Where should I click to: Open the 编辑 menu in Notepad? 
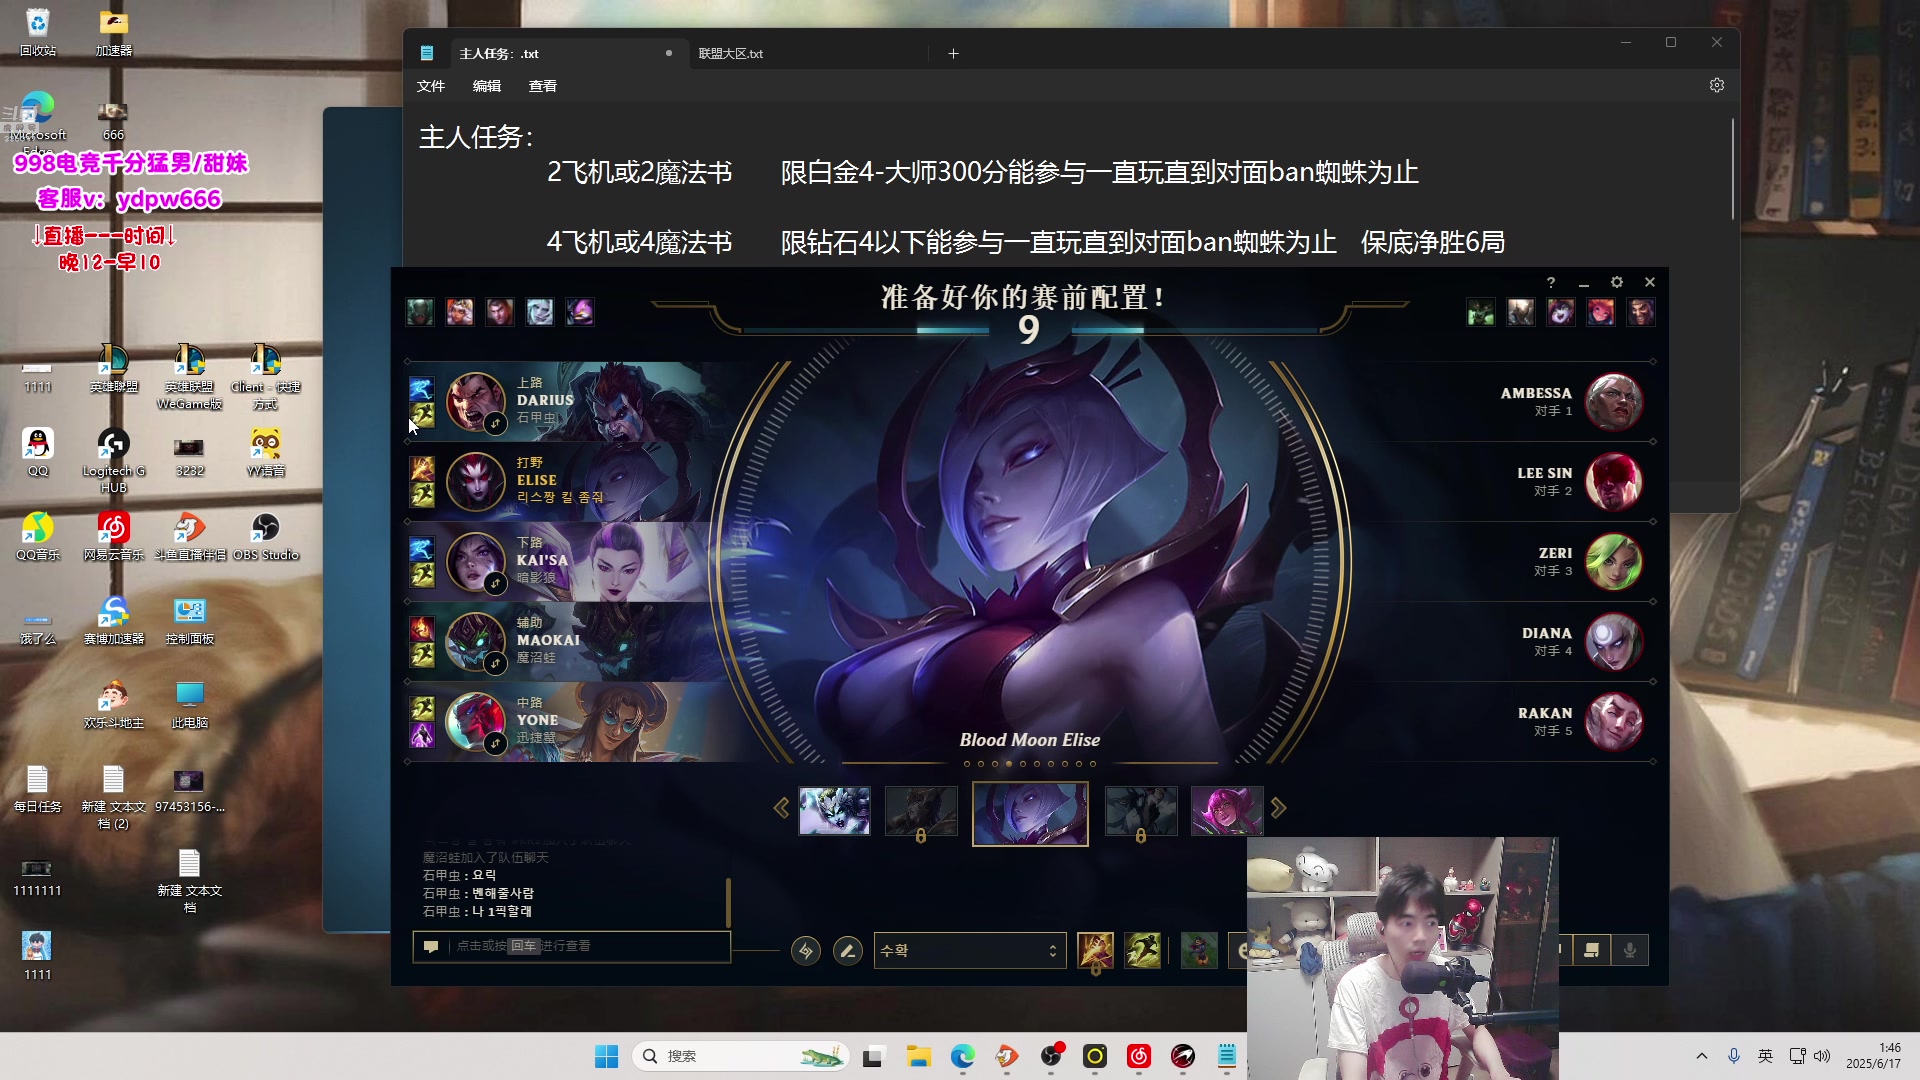487,86
